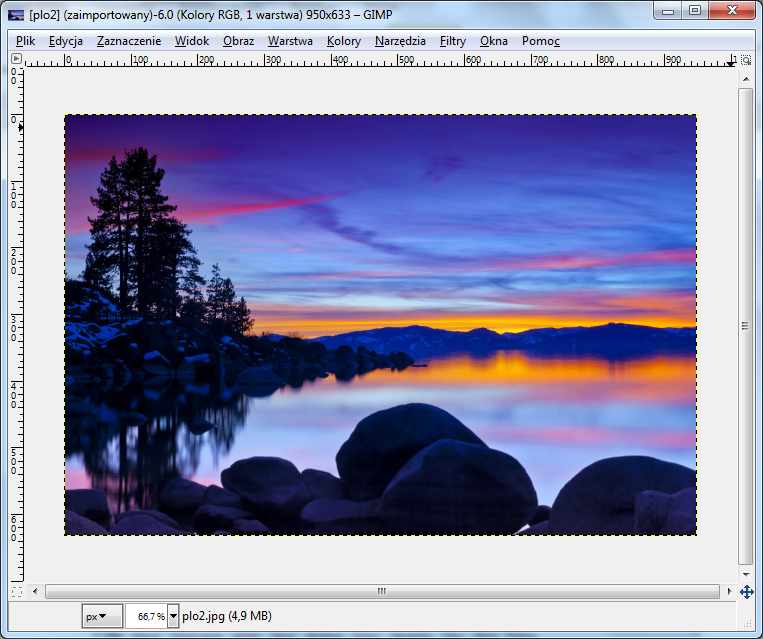Click the horizontal scrollbar left arrow

tap(35, 591)
